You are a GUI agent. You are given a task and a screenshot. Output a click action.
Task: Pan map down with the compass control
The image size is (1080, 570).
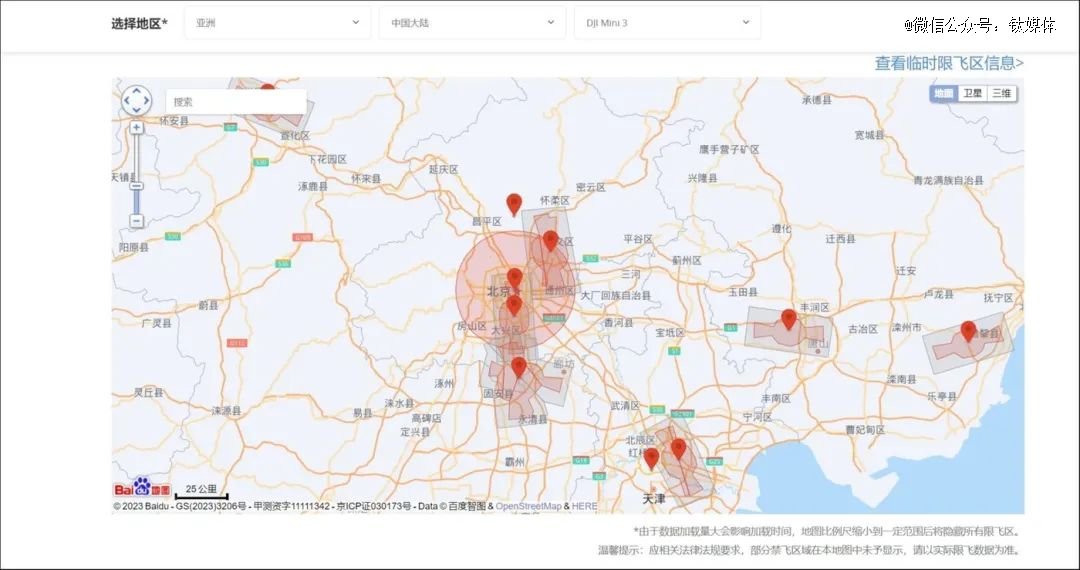[136, 111]
